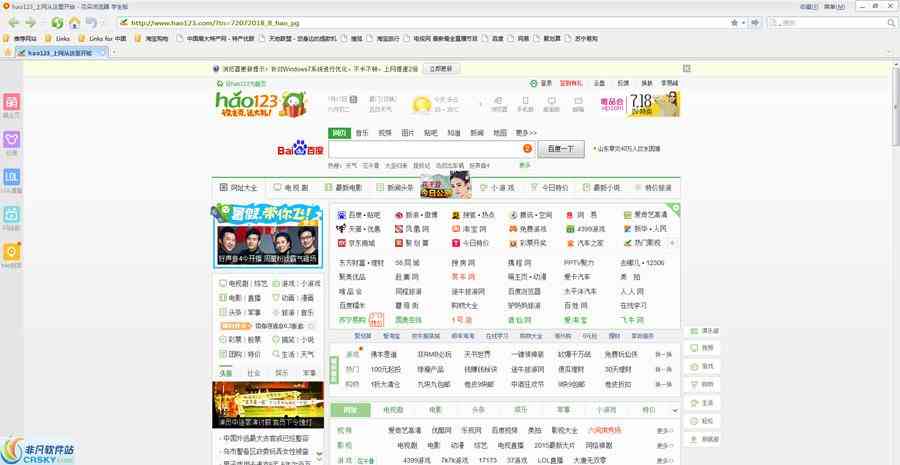The width and height of the screenshot is (900, 465).
Task: Expand the news list chevron arrow
Action: 320,454
